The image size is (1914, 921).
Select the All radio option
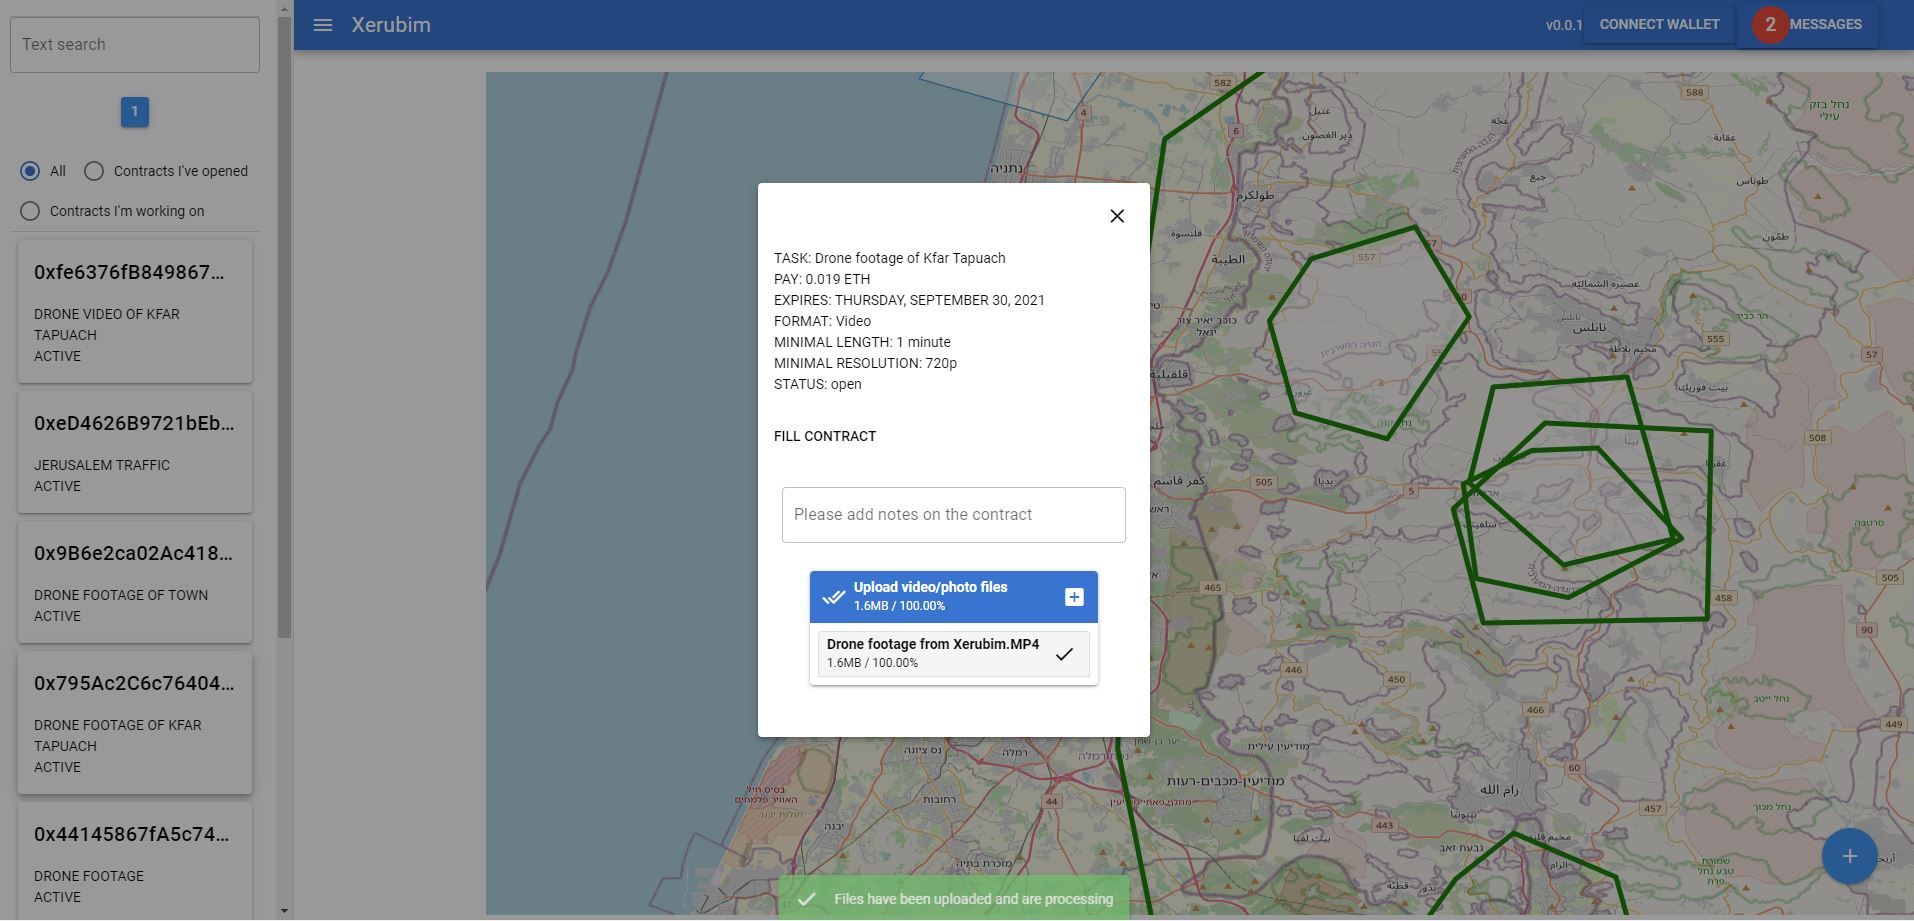point(30,171)
